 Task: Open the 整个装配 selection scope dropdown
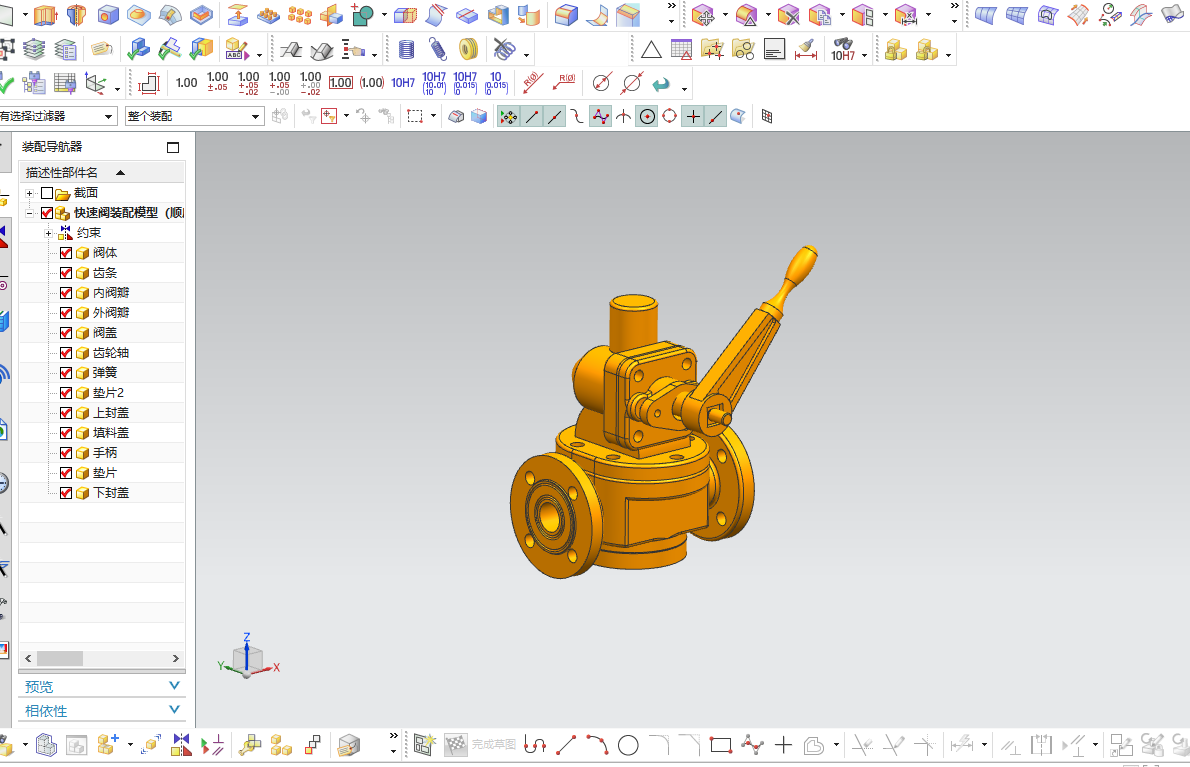tap(257, 117)
